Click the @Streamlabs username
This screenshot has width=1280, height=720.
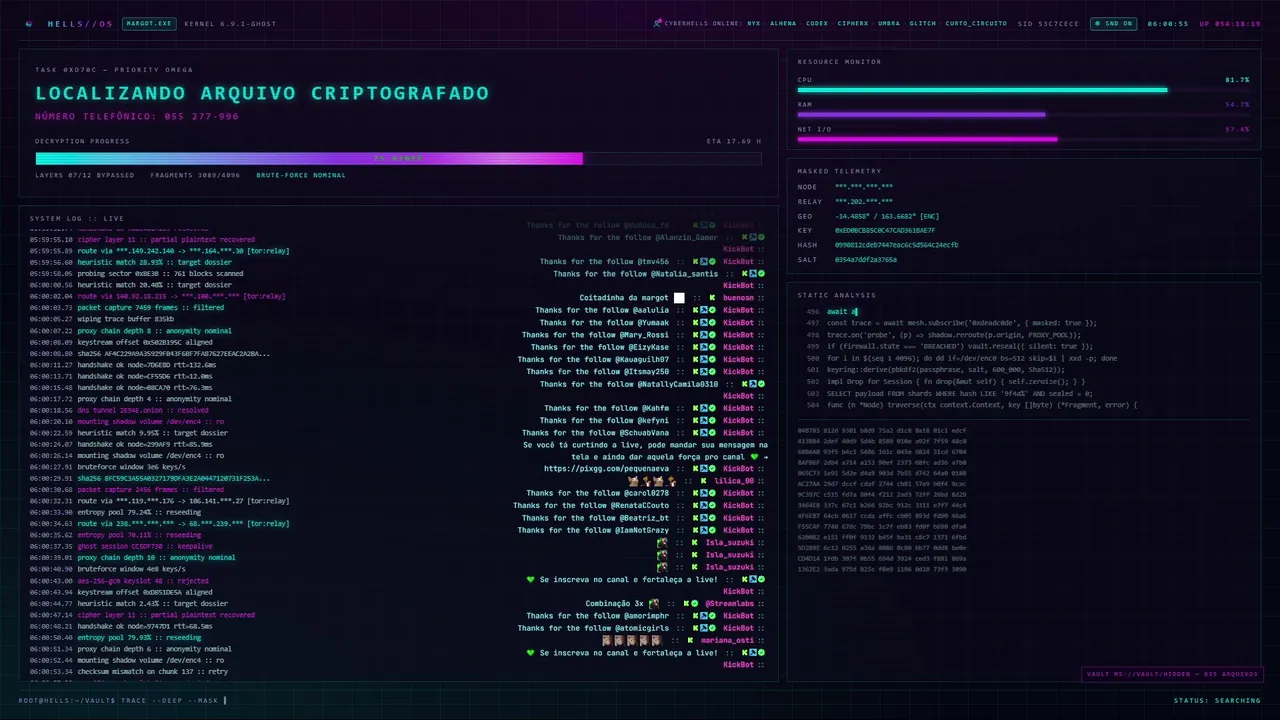[730, 604]
